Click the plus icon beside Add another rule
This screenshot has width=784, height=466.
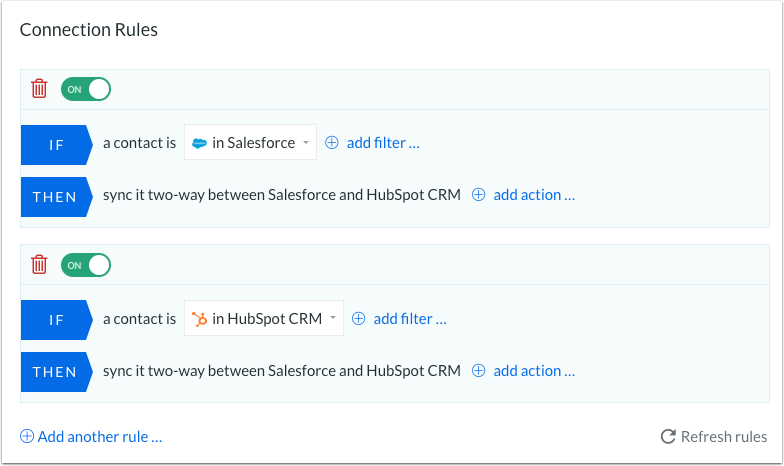pyautogui.click(x=27, y=437)
